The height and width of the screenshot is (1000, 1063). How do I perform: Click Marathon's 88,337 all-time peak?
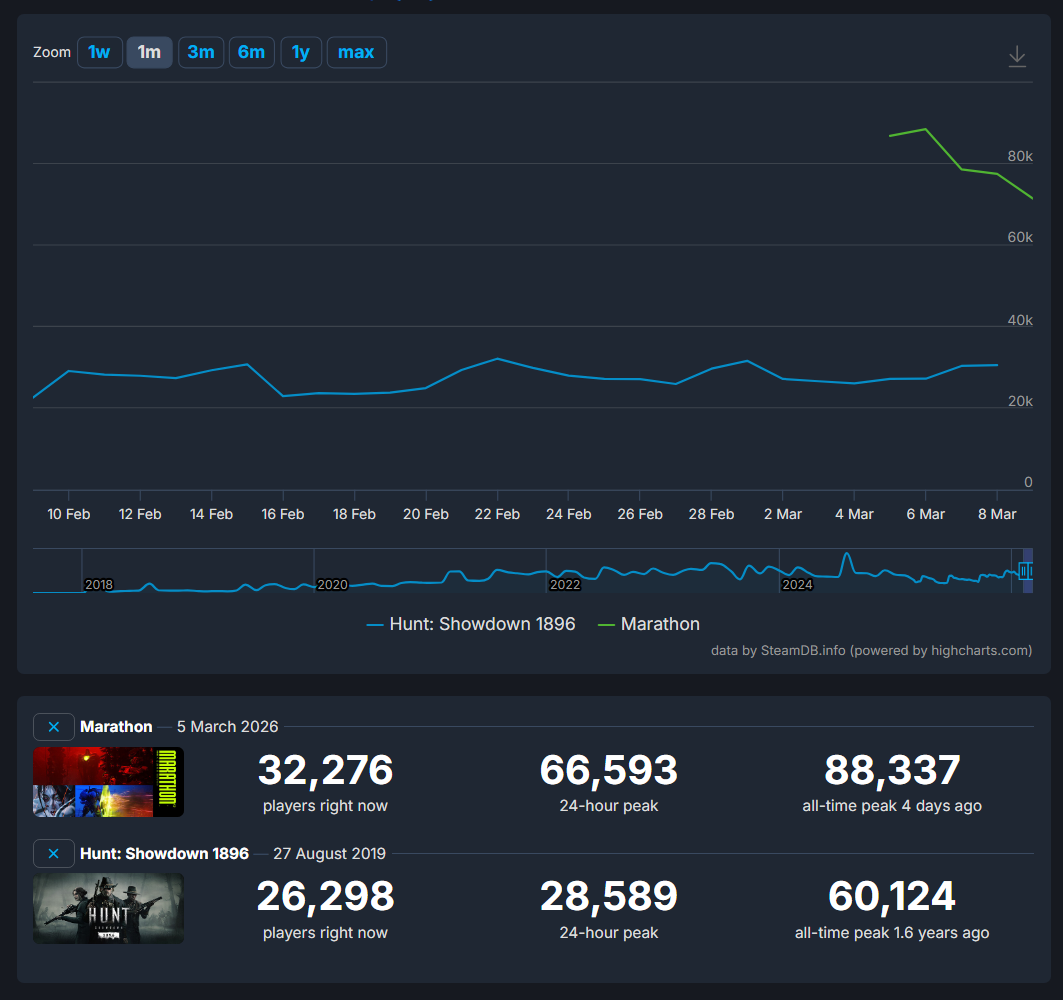(x=892, y=770)
